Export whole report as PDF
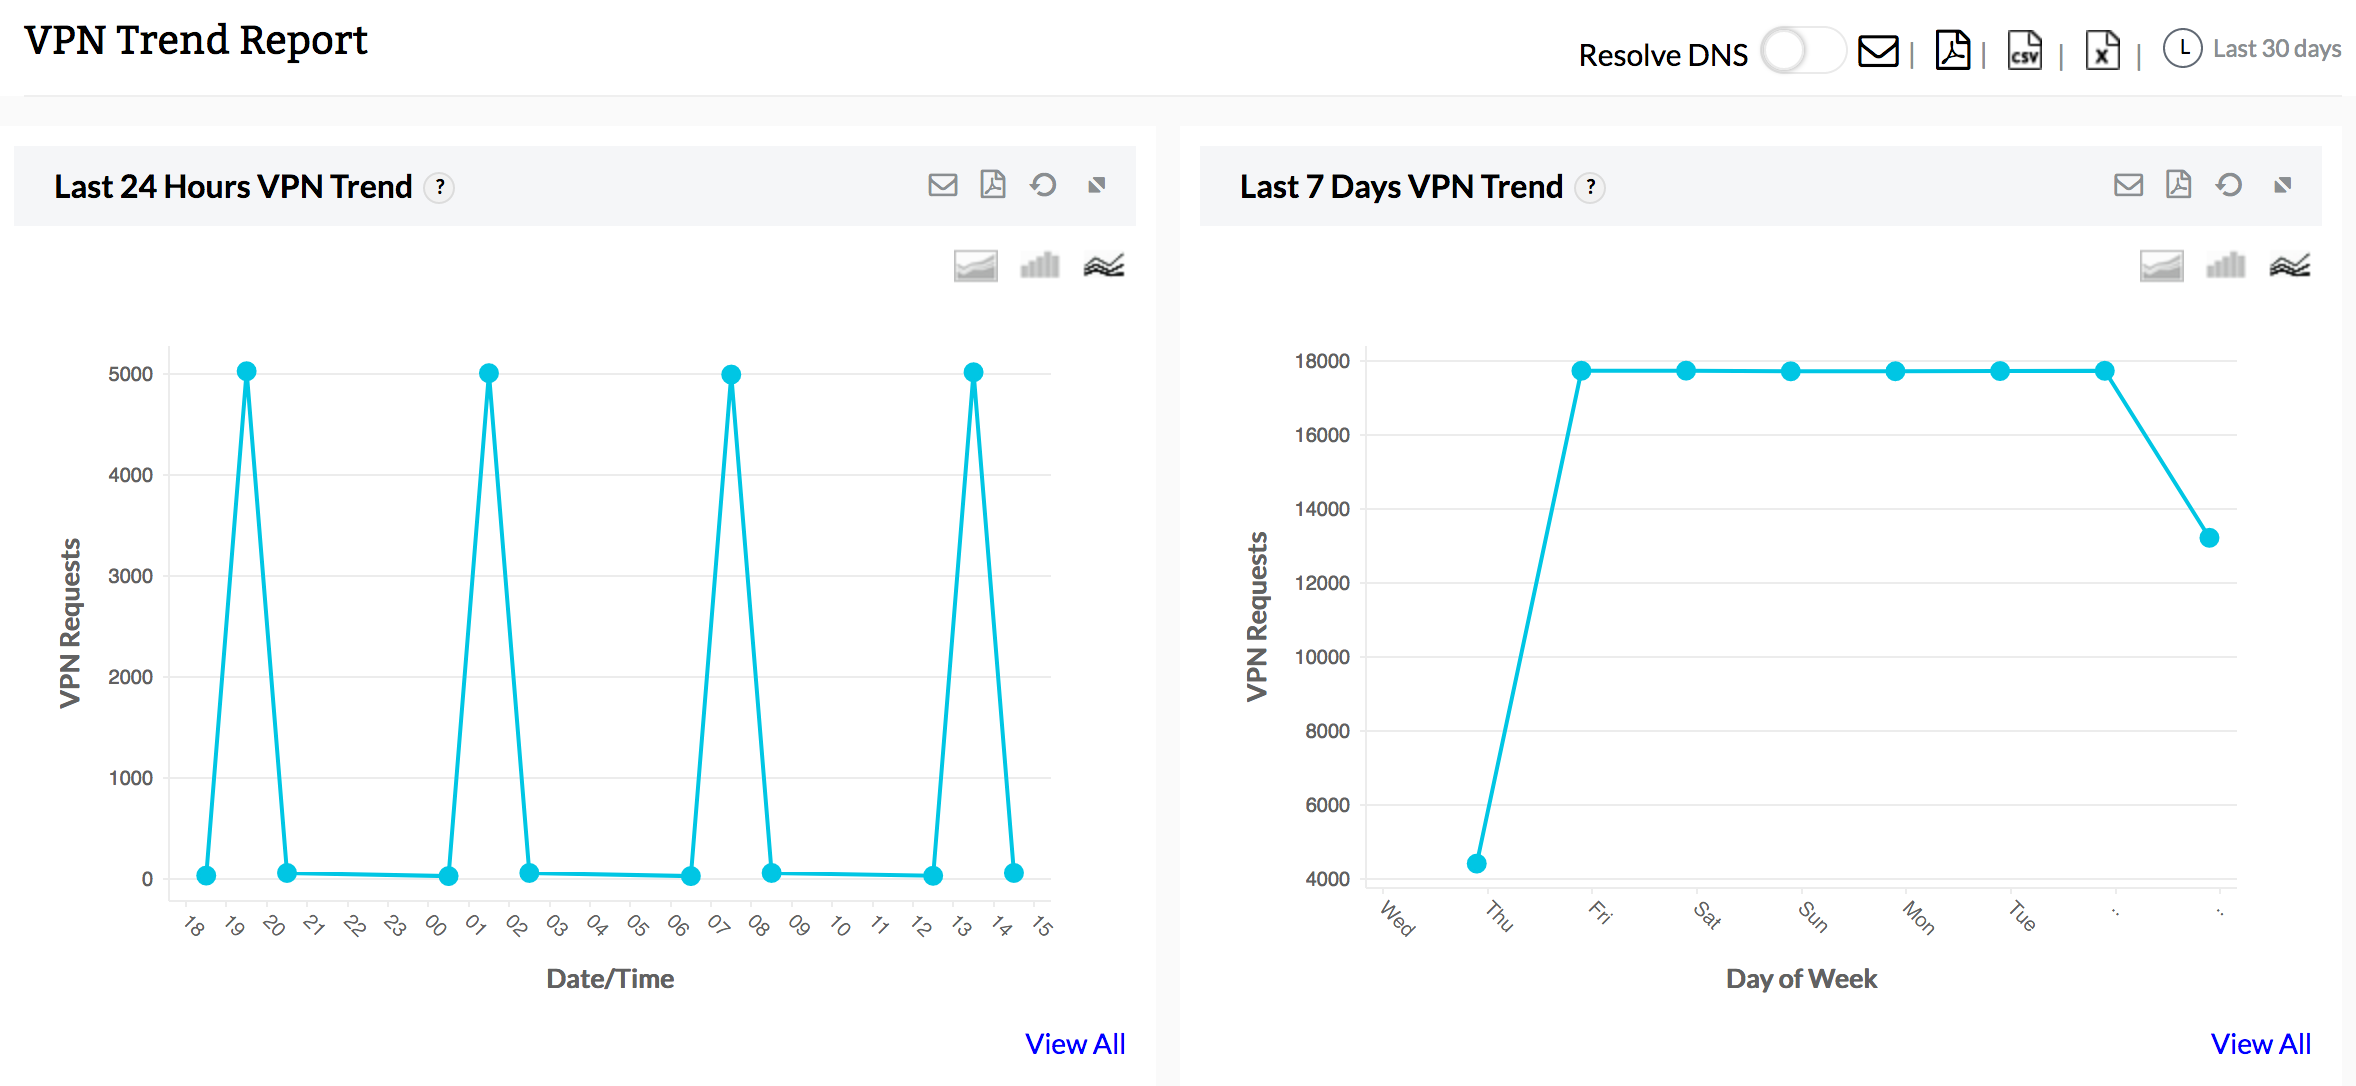 pos(1952,51)
